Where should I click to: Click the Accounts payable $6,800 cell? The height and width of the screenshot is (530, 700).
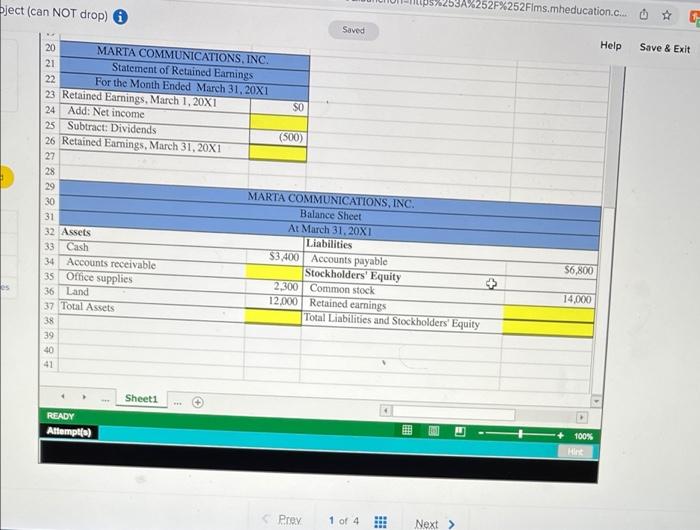coord(551,270)
